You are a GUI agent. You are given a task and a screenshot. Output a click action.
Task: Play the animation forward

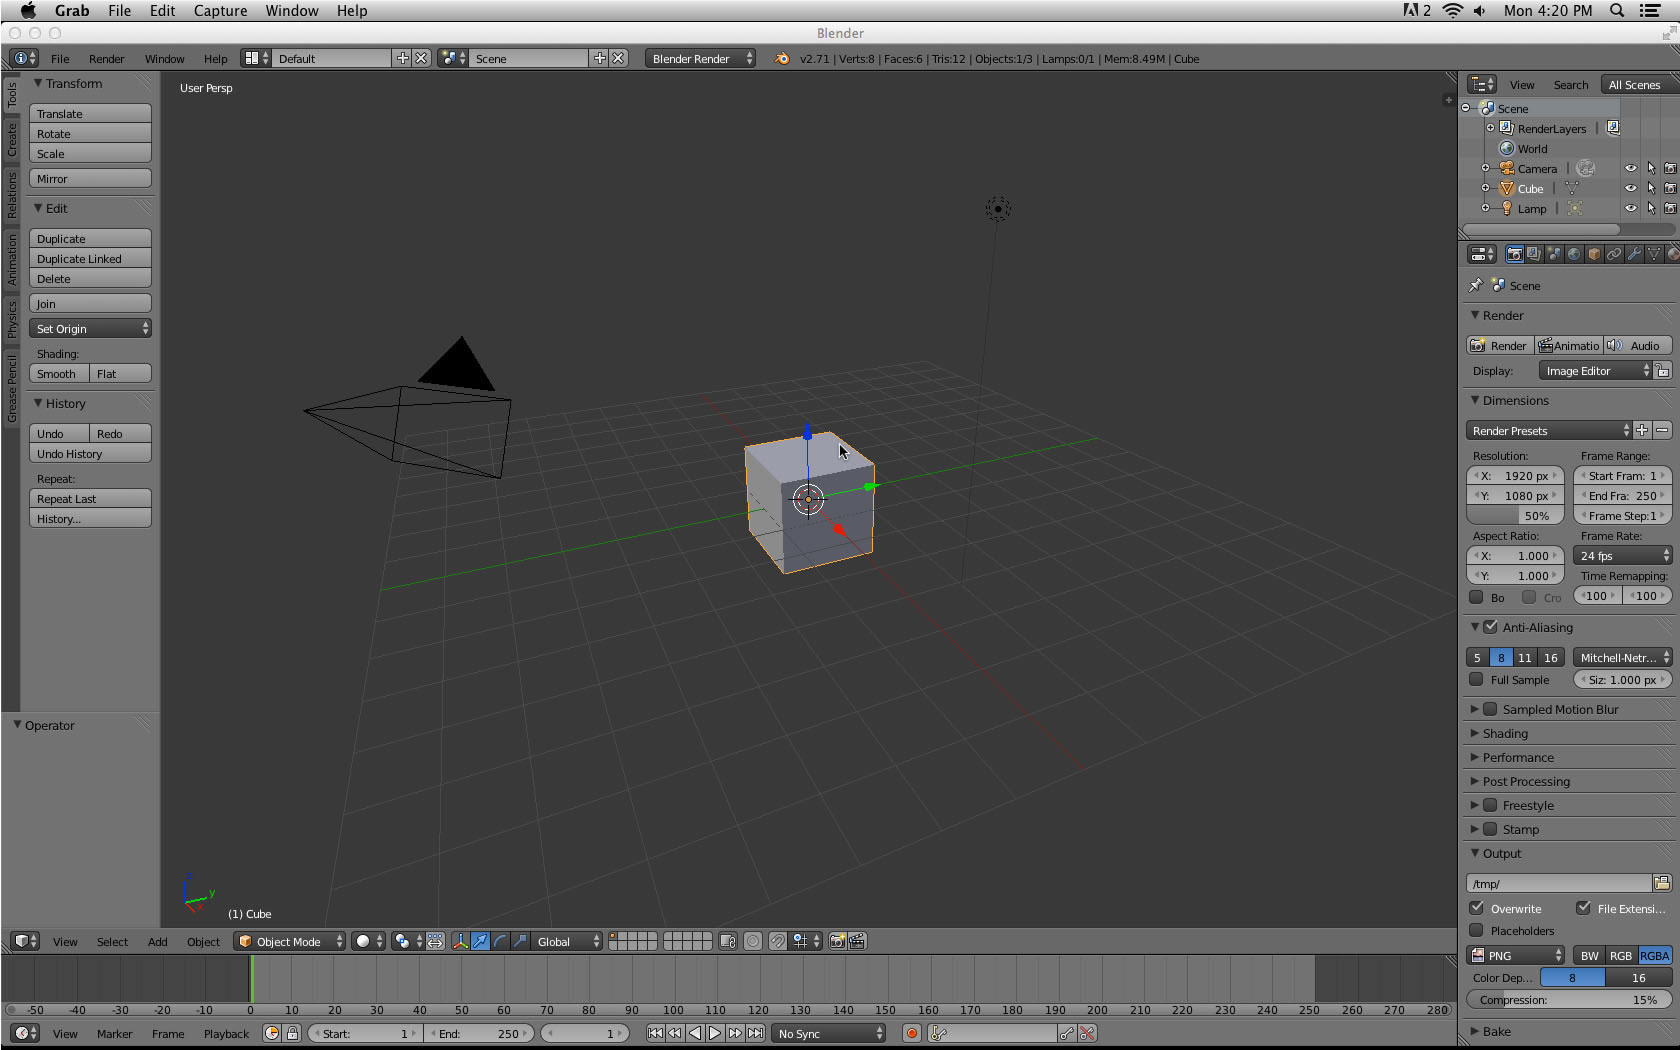(715, 1033)
